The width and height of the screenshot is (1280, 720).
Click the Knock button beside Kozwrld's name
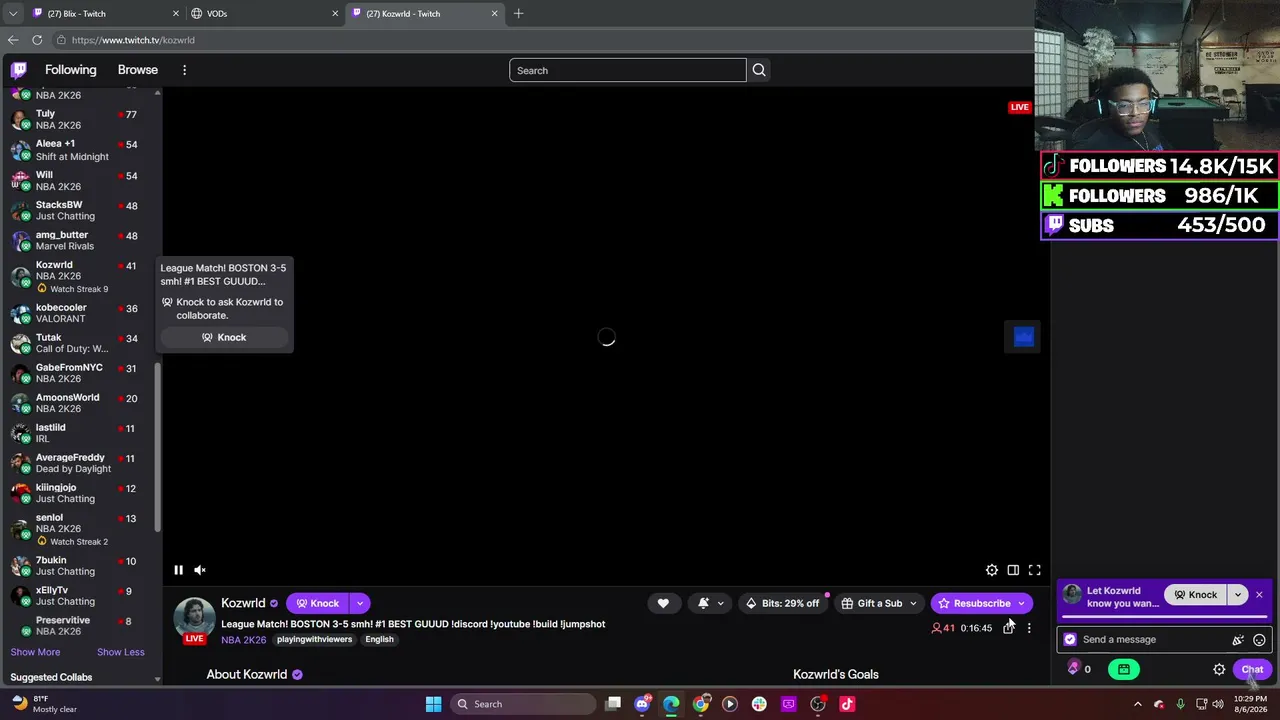click(x=317, y=603)
